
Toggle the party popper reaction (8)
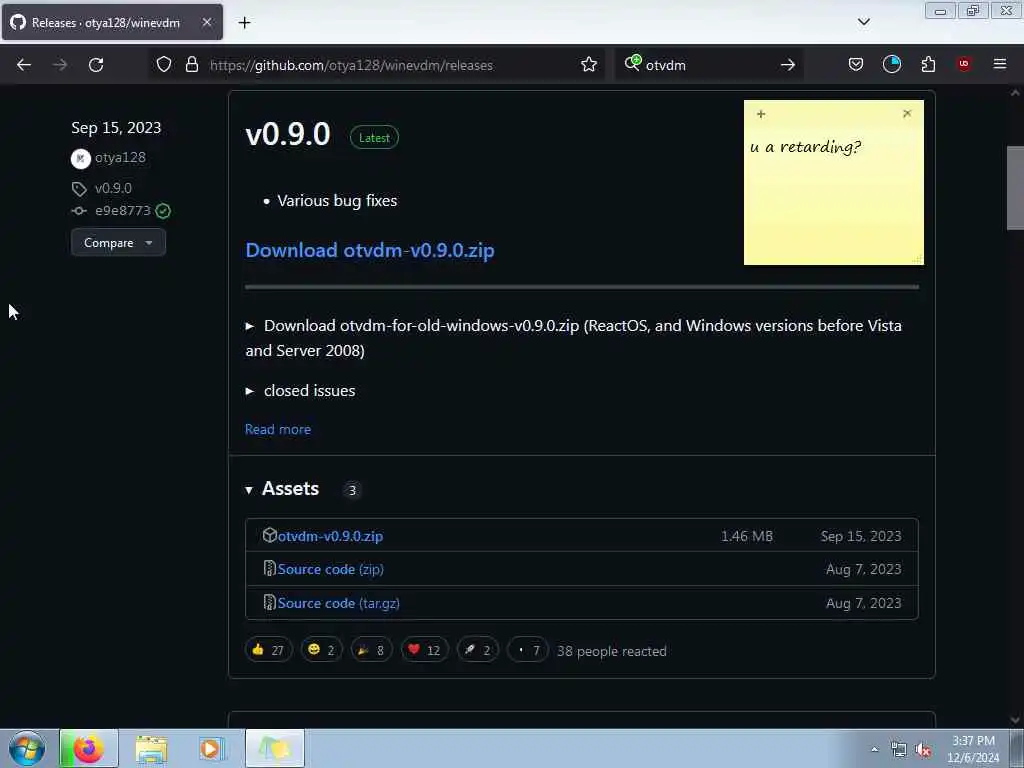(371, 650)
